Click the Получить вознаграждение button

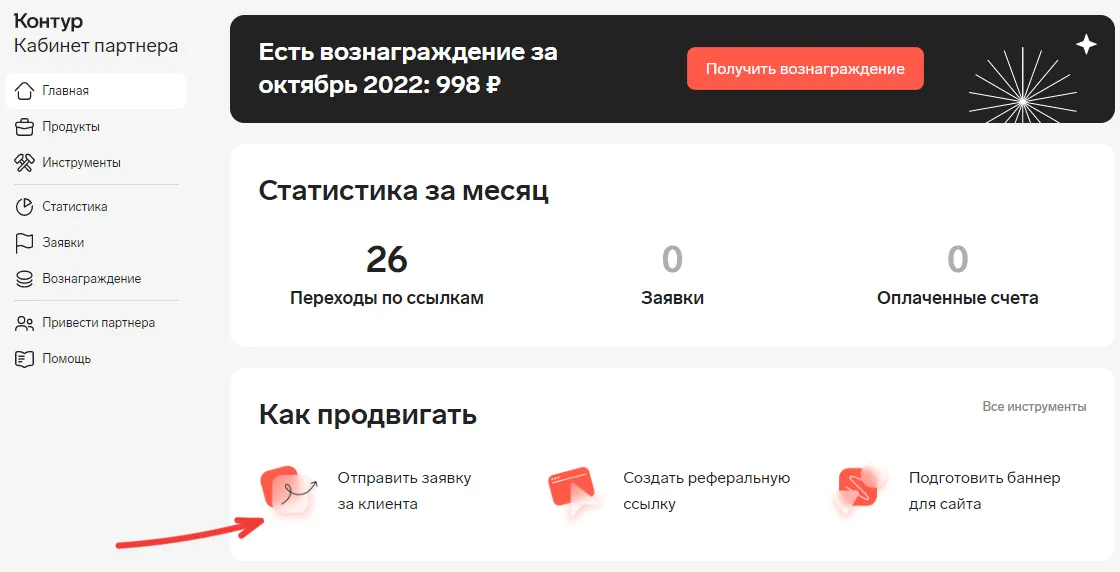[805, 69]
